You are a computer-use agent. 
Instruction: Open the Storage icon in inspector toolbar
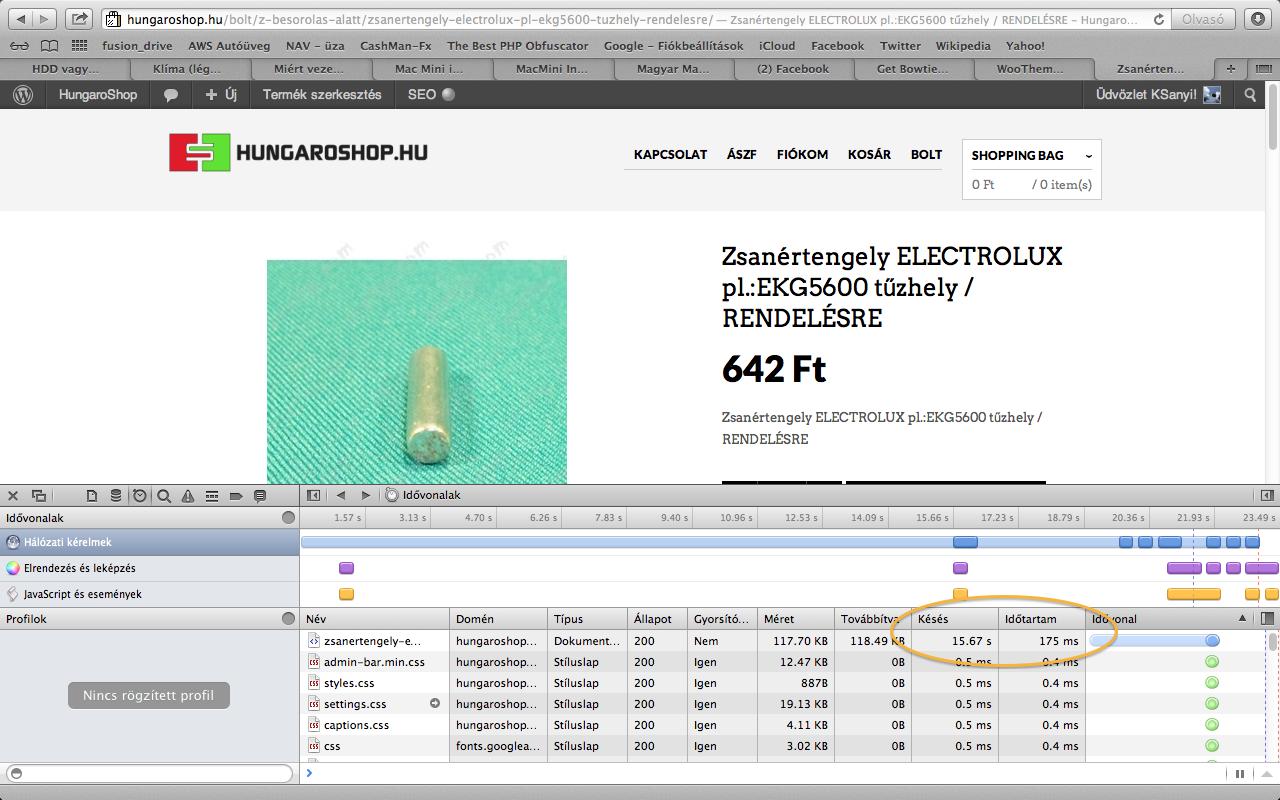pyautogui.click(x=116, y=495)
